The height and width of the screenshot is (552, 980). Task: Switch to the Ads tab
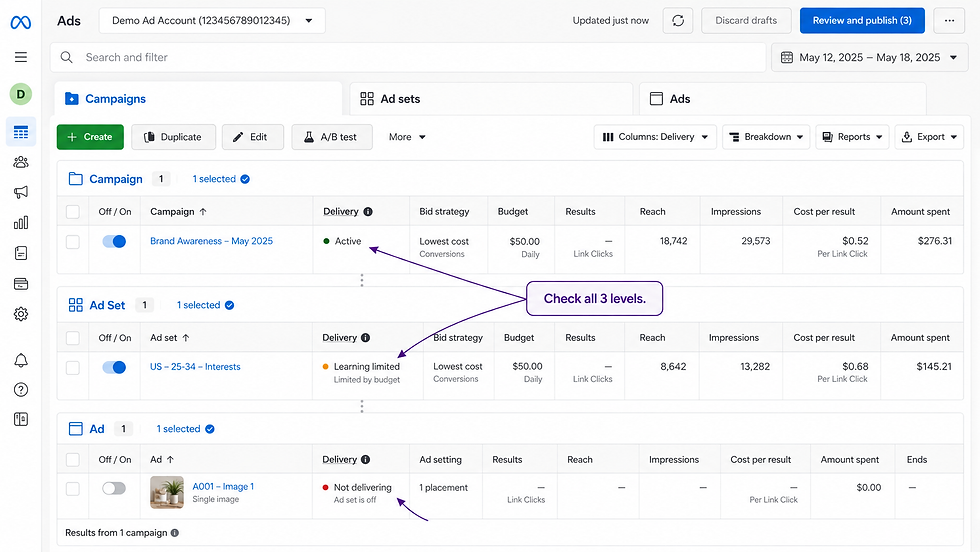(x=782, y=99)
